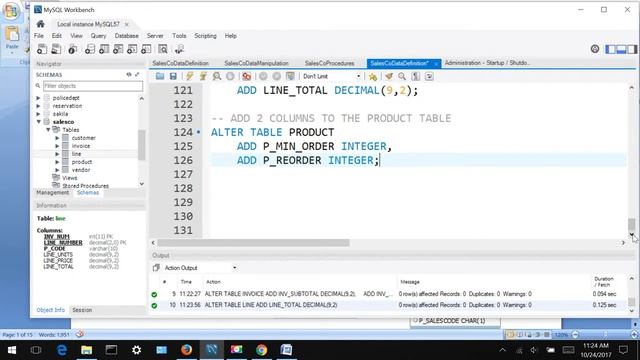Collapse the salesco schema
The width and height of the screenshot is (640, 360).
(x=38, y=122)
